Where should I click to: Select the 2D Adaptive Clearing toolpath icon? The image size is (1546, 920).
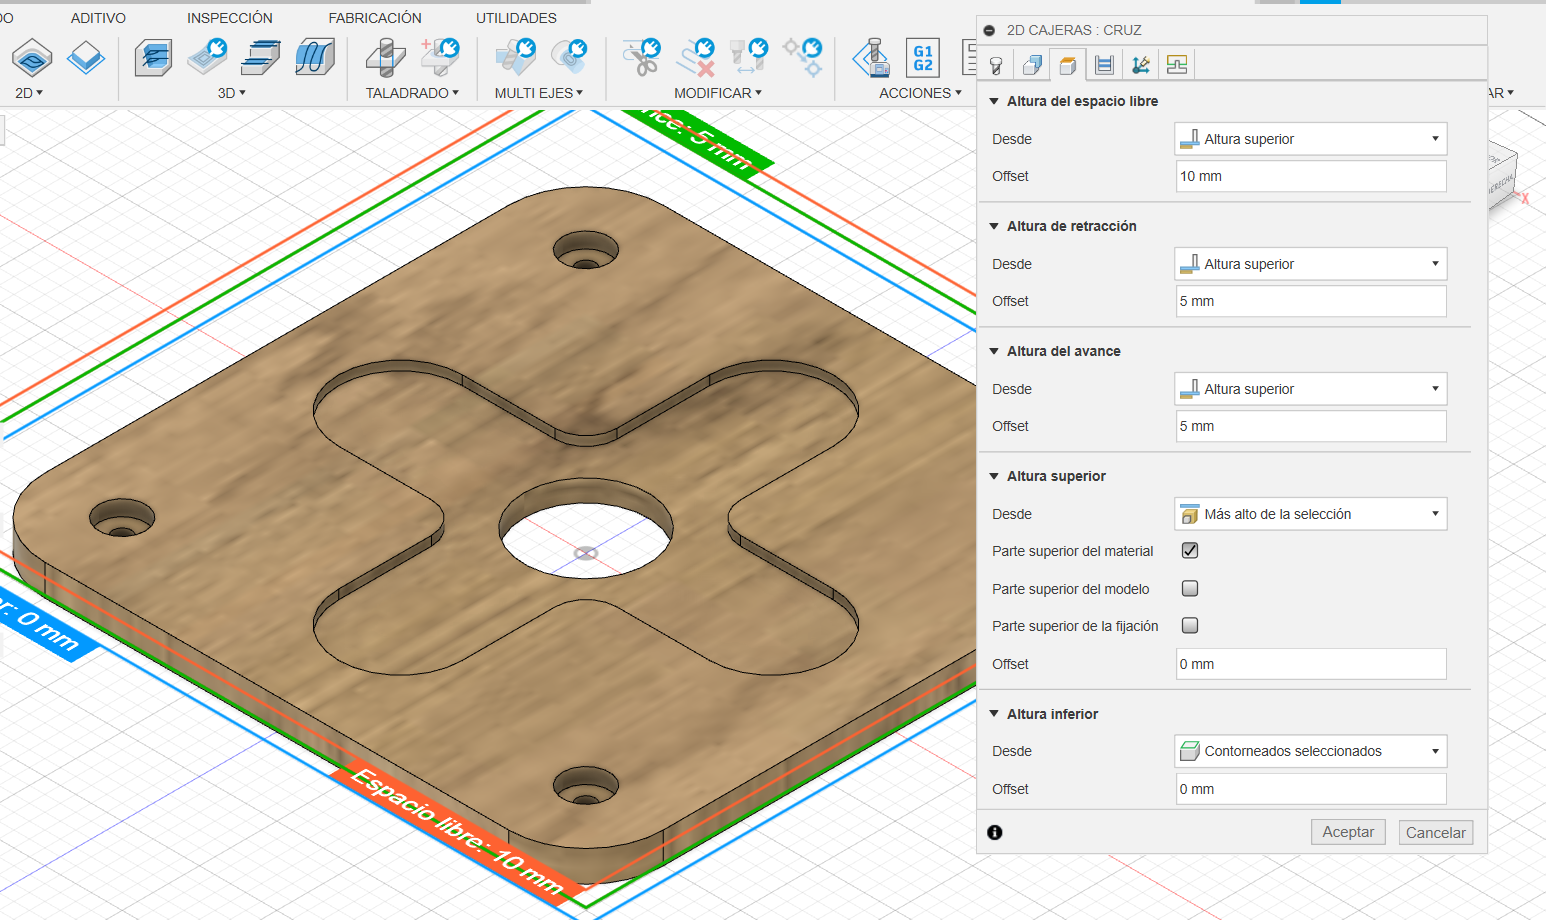(x=32, y=58)
